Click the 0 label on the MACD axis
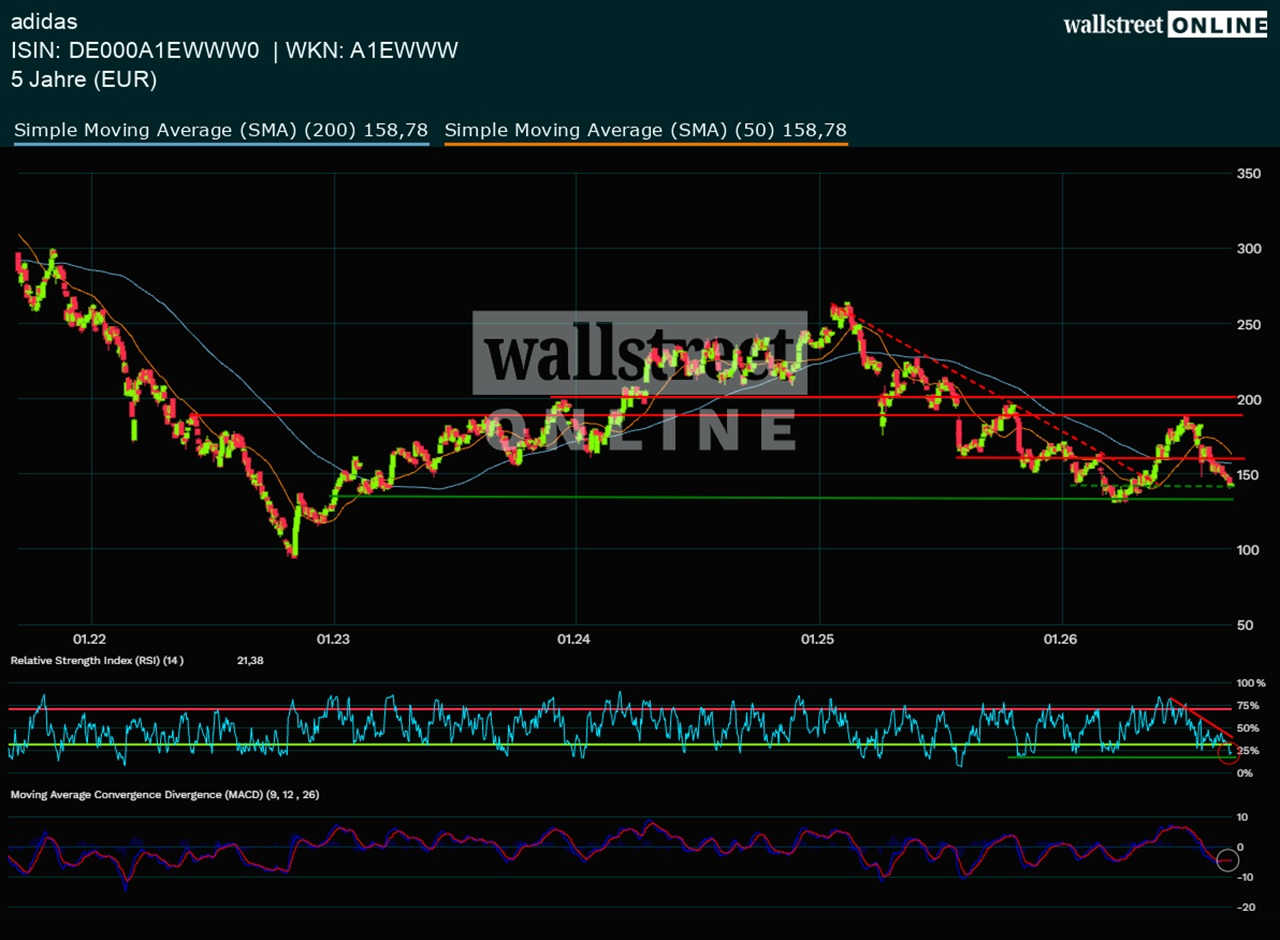The width and height of the screenshot is (1280, 940). (x=1240, y=847)
